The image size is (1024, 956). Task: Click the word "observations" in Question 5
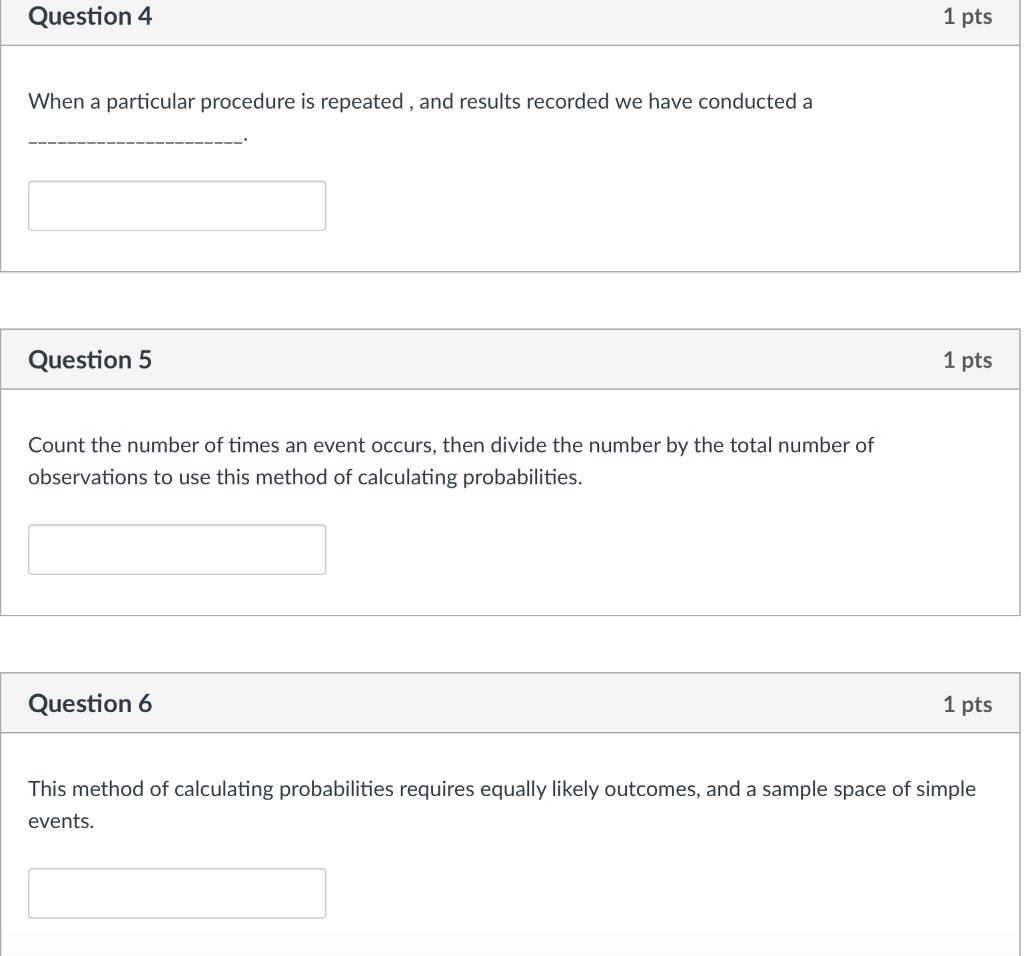(87, 478)
